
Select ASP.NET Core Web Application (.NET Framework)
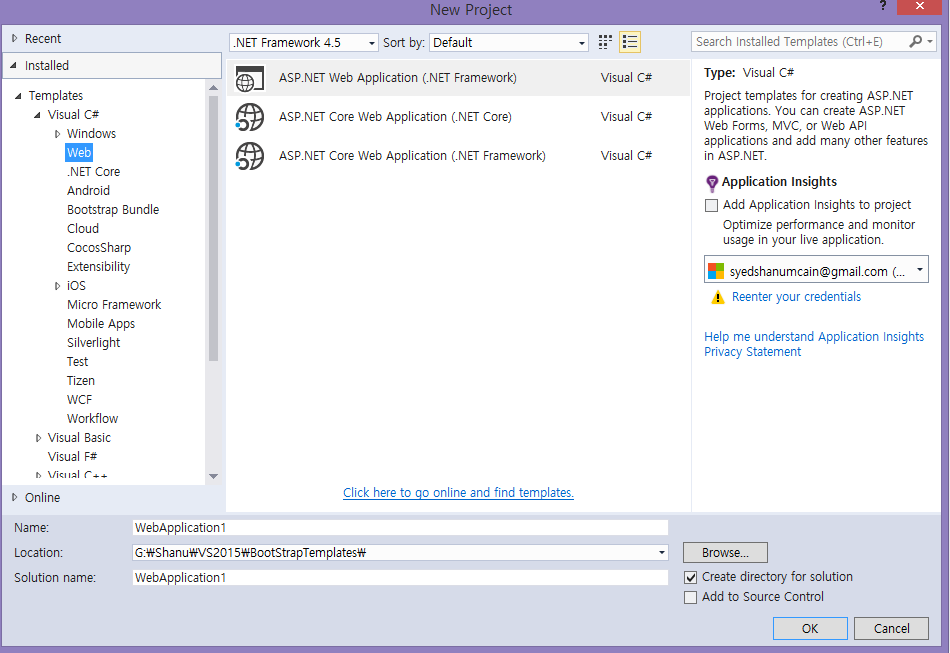pyautogui.click(x=459, y=156)
